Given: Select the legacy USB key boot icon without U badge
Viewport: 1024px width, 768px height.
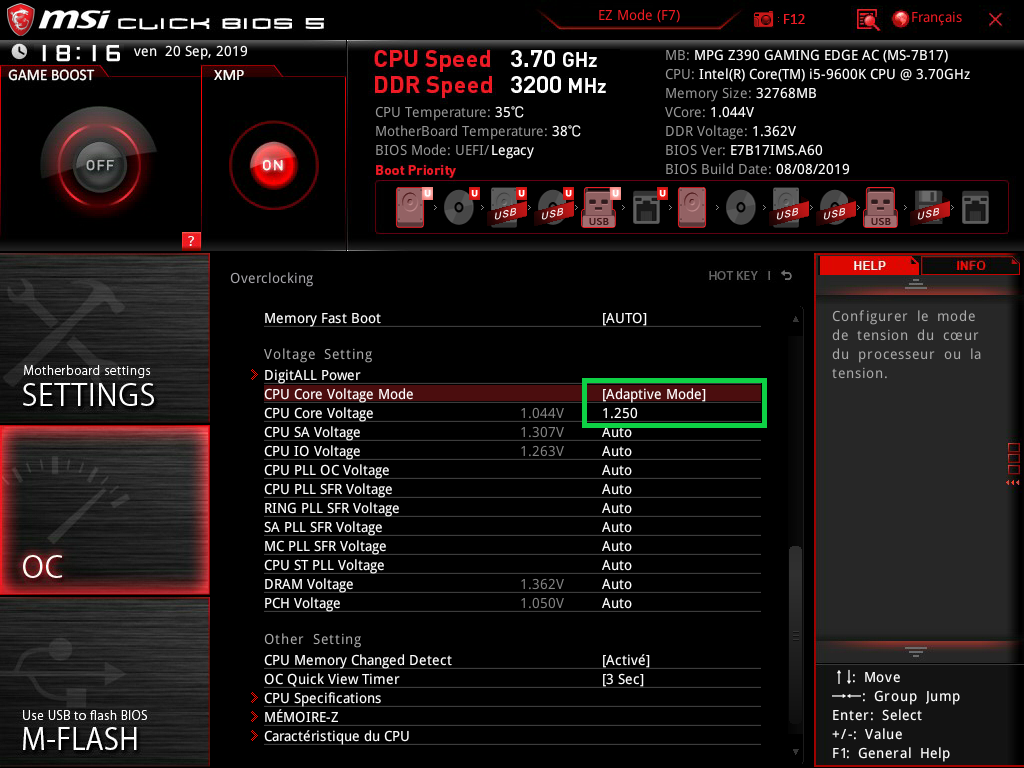Looking at the screenshot, I should (880, 207).
